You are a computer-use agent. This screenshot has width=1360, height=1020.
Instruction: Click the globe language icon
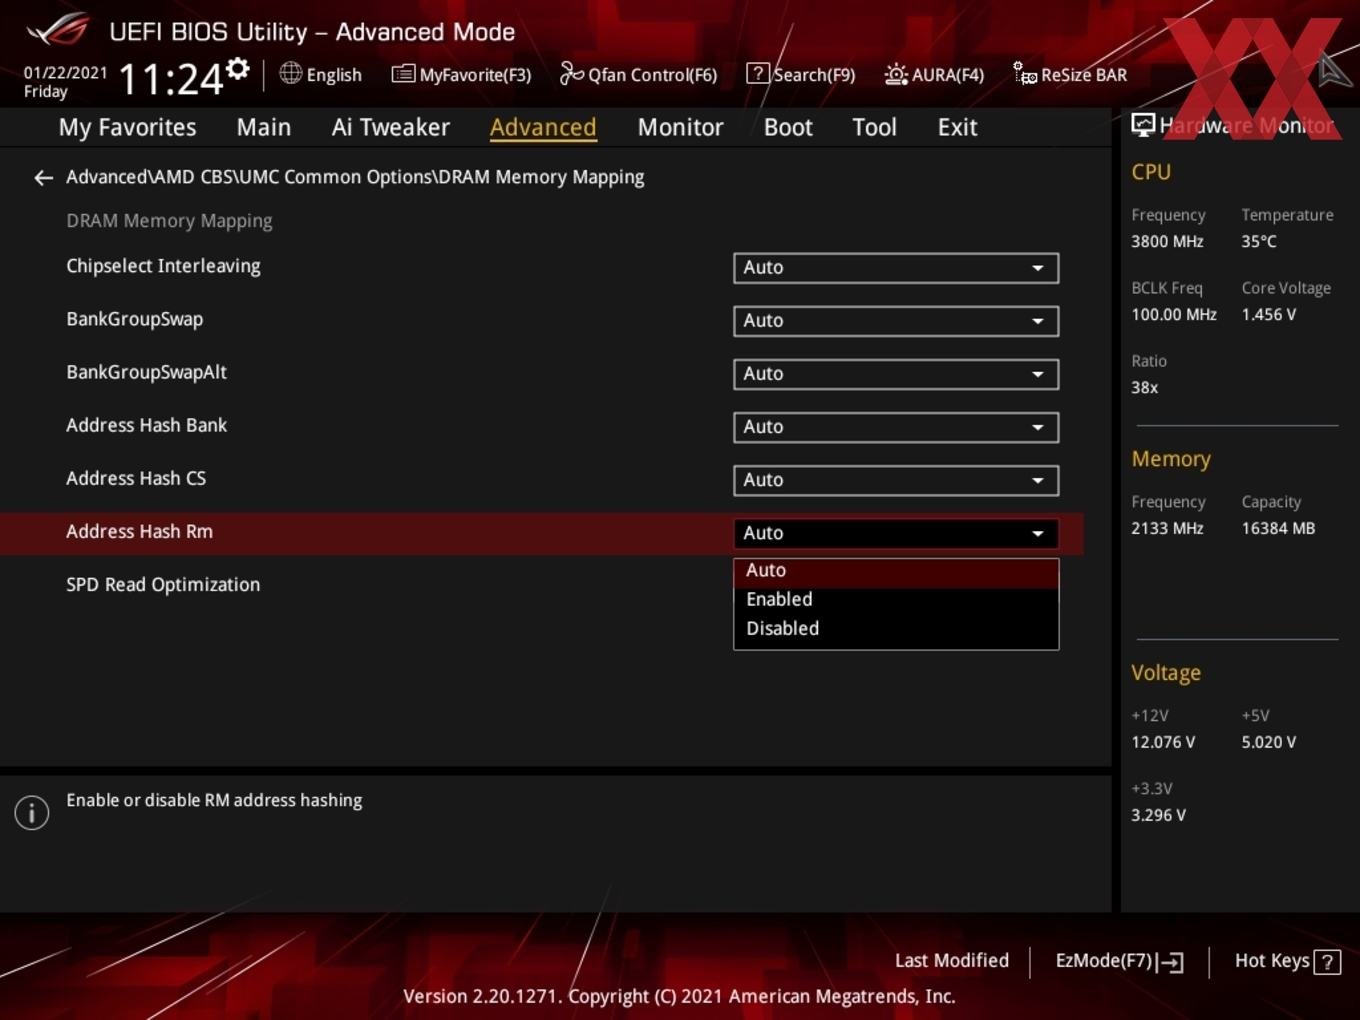(290, 73)
